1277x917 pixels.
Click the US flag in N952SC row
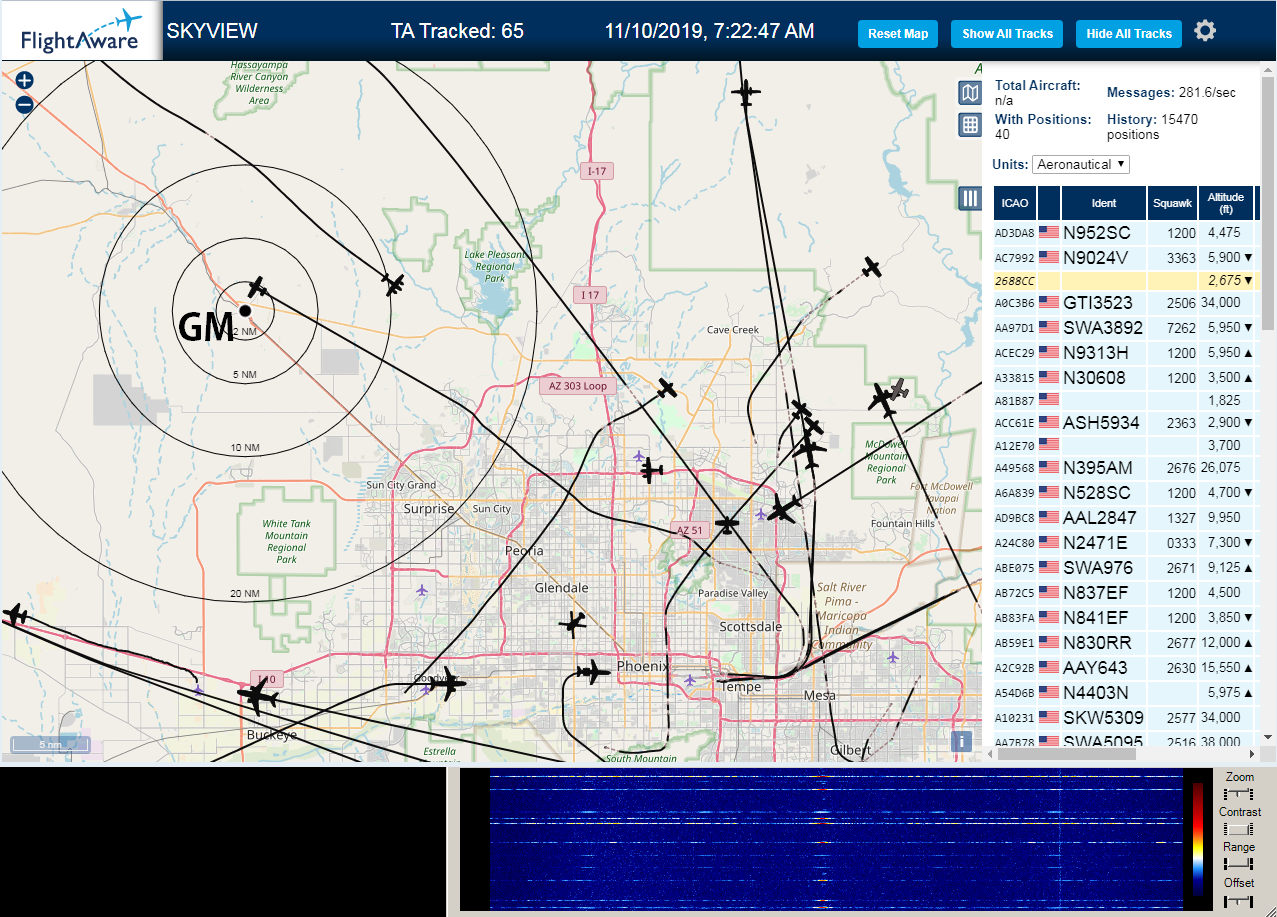tap(1049, 232)
